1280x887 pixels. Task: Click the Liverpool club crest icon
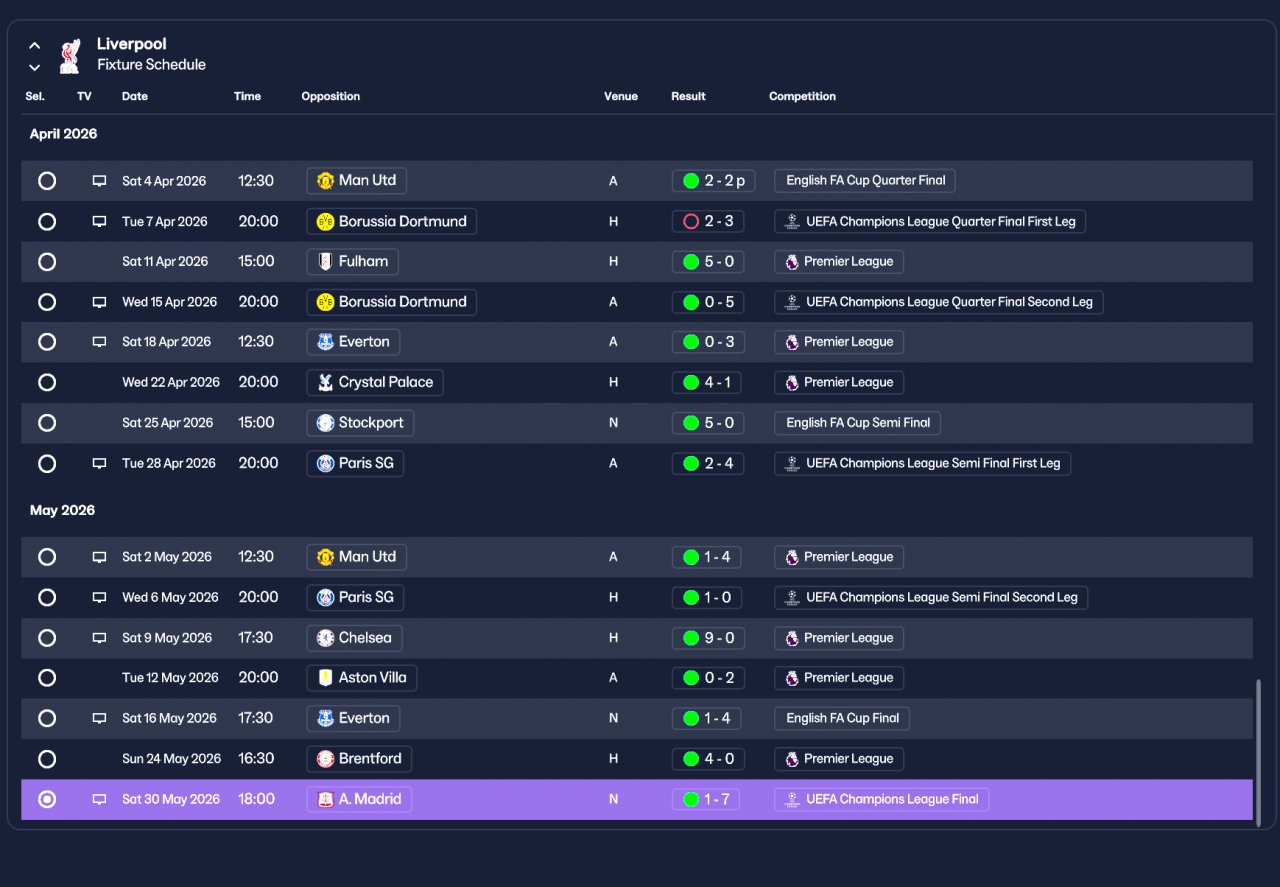(x=69, y=56)
